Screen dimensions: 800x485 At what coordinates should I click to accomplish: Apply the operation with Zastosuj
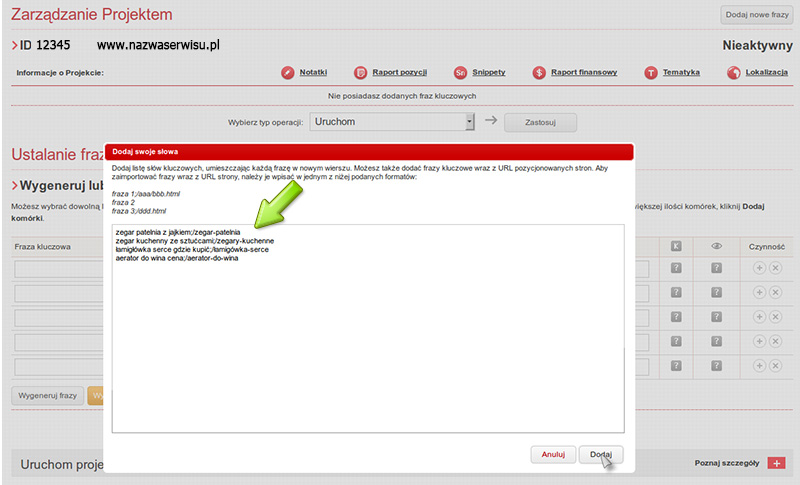click(540, 122)
